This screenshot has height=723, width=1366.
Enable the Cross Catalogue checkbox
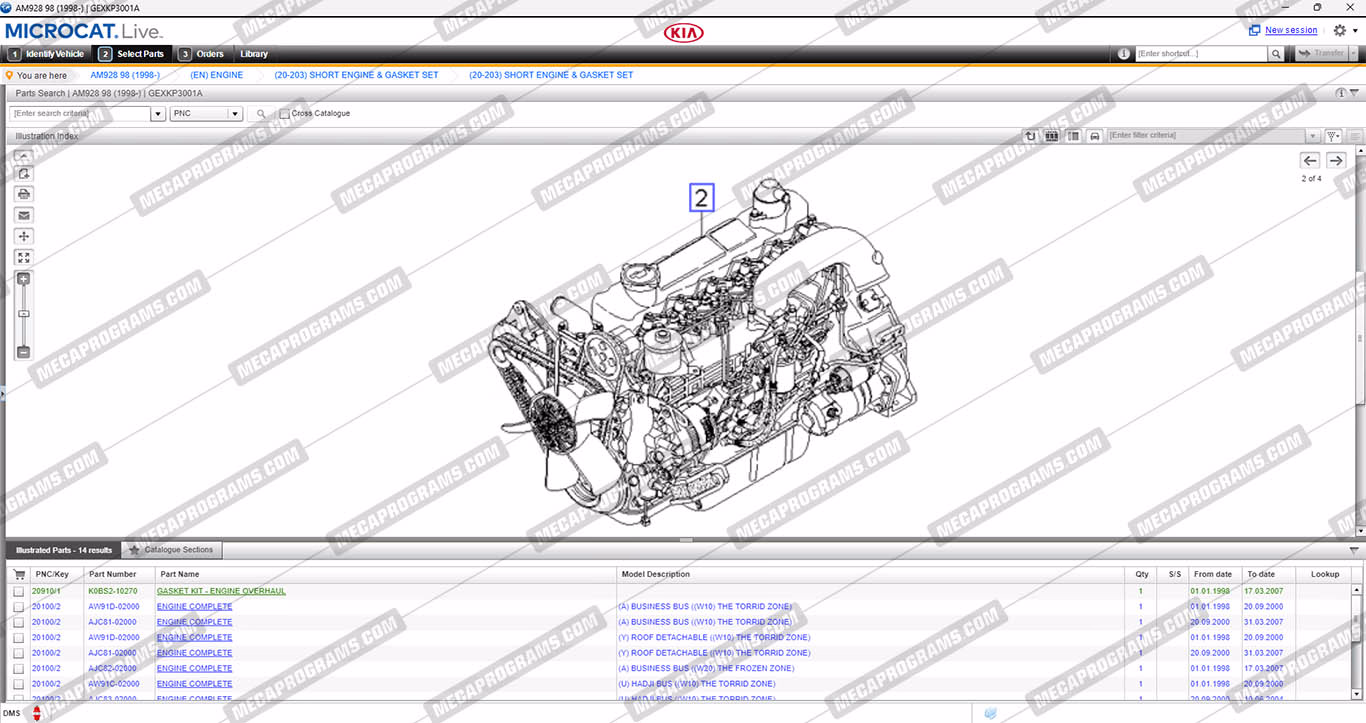coord(285,114)
